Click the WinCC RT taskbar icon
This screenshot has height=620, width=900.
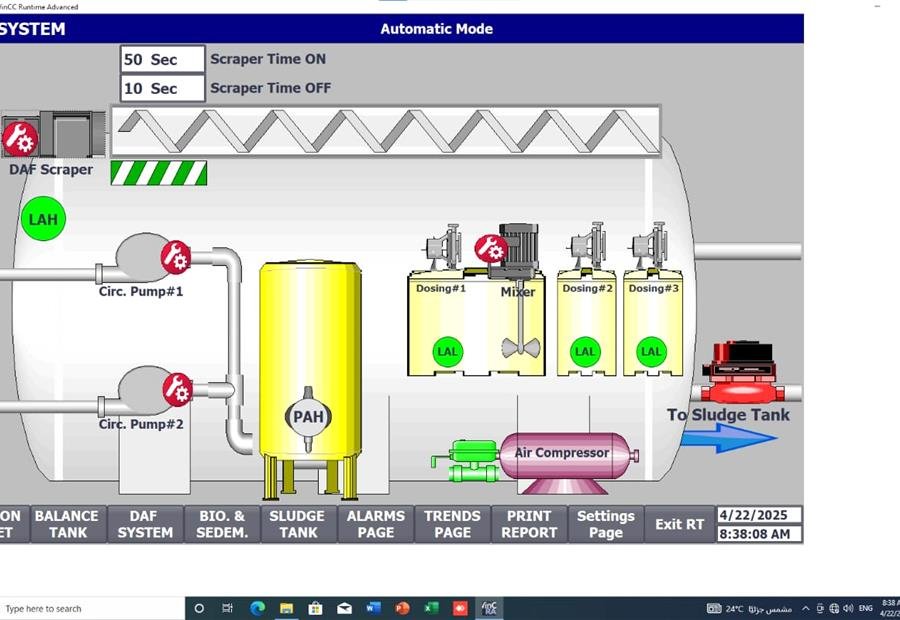[x=489, y=608]
